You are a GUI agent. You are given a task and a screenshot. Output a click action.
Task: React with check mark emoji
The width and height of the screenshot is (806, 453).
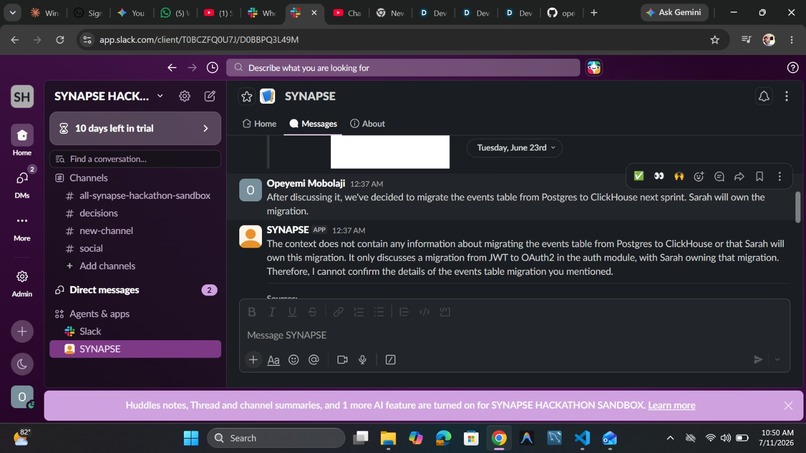[638, 176]
